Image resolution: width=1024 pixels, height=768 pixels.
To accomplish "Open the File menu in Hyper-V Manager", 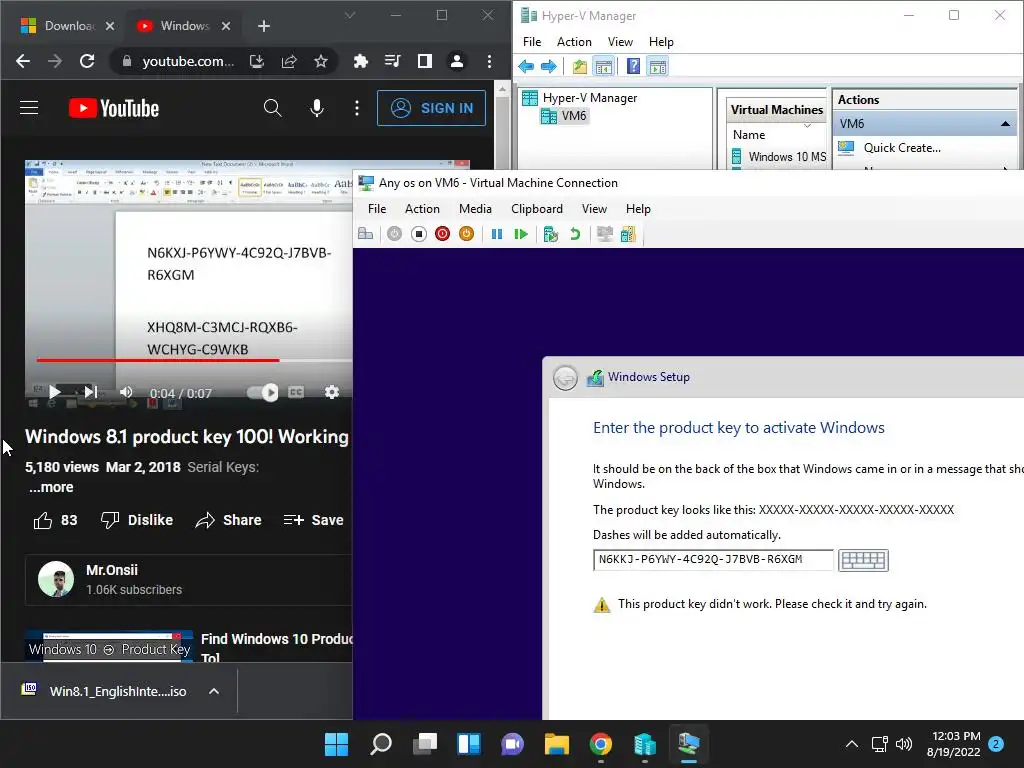I will [x=532, y=42].
